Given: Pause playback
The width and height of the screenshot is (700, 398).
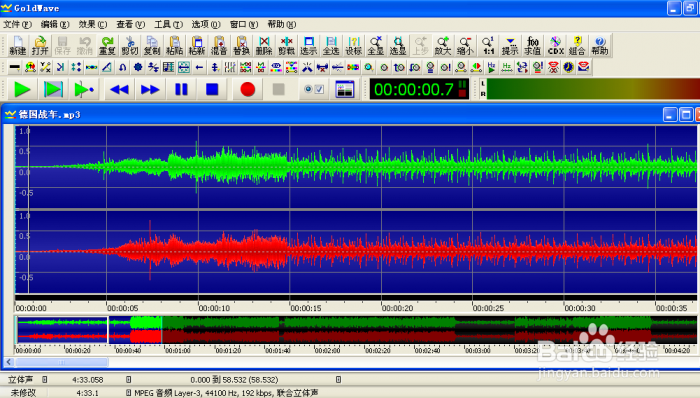Looking at the screenshot, I should [181, 90].
